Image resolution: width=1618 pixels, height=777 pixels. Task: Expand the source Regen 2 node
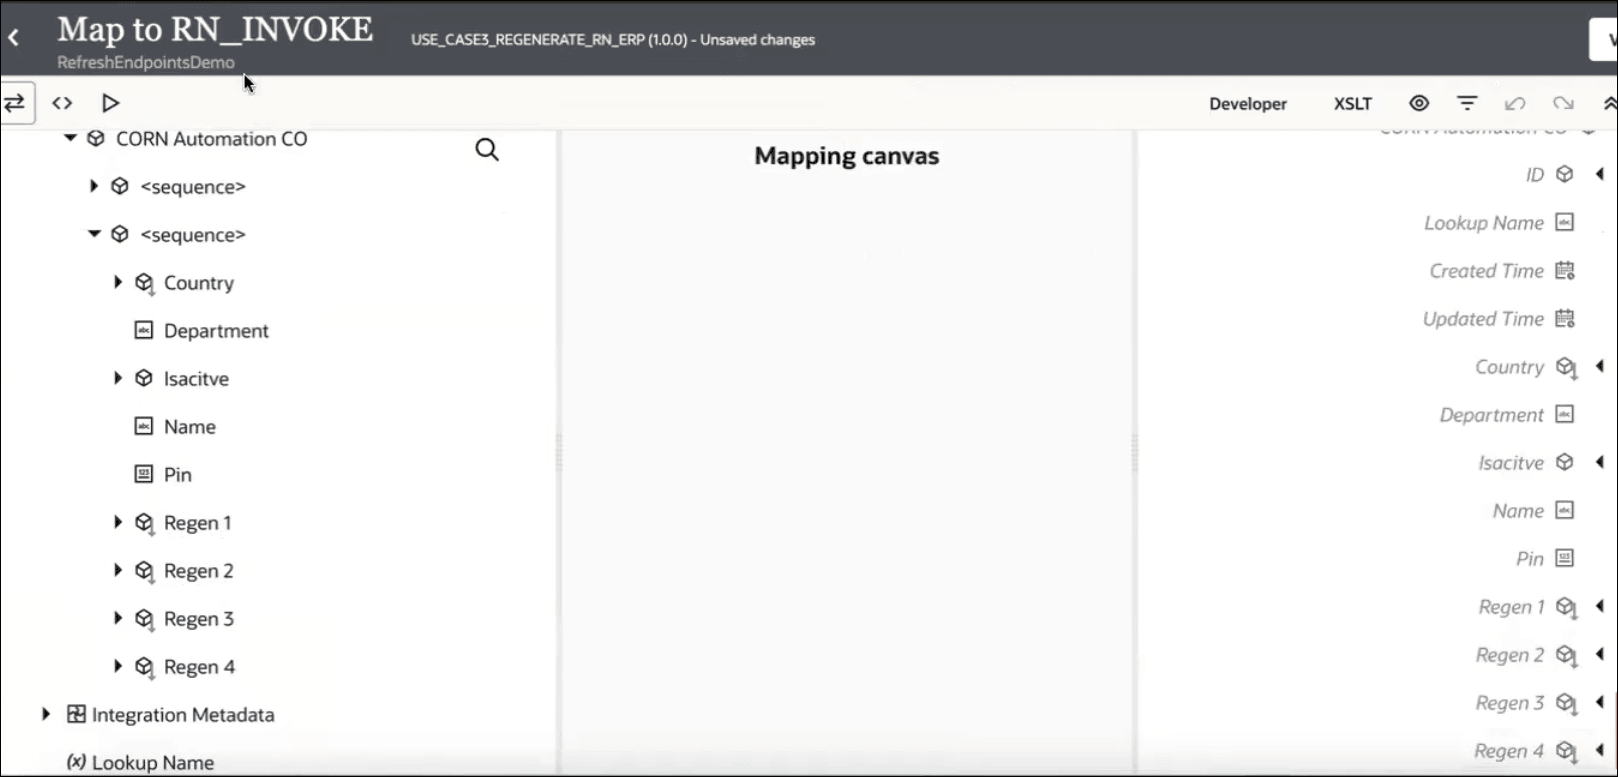click(x=118, y=570)
